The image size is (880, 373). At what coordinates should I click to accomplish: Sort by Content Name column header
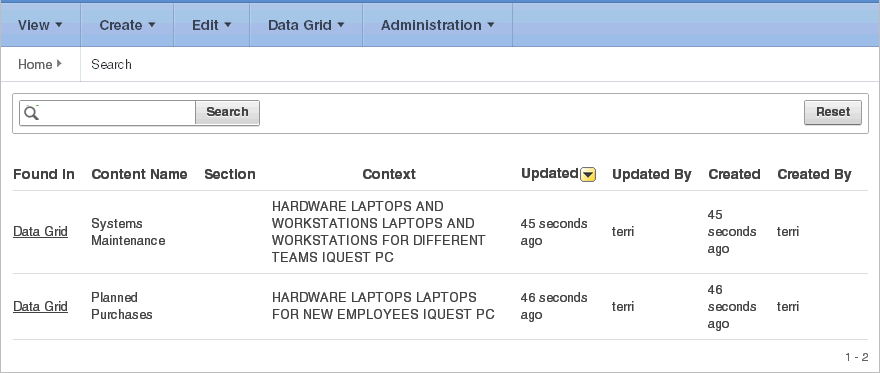139,174
